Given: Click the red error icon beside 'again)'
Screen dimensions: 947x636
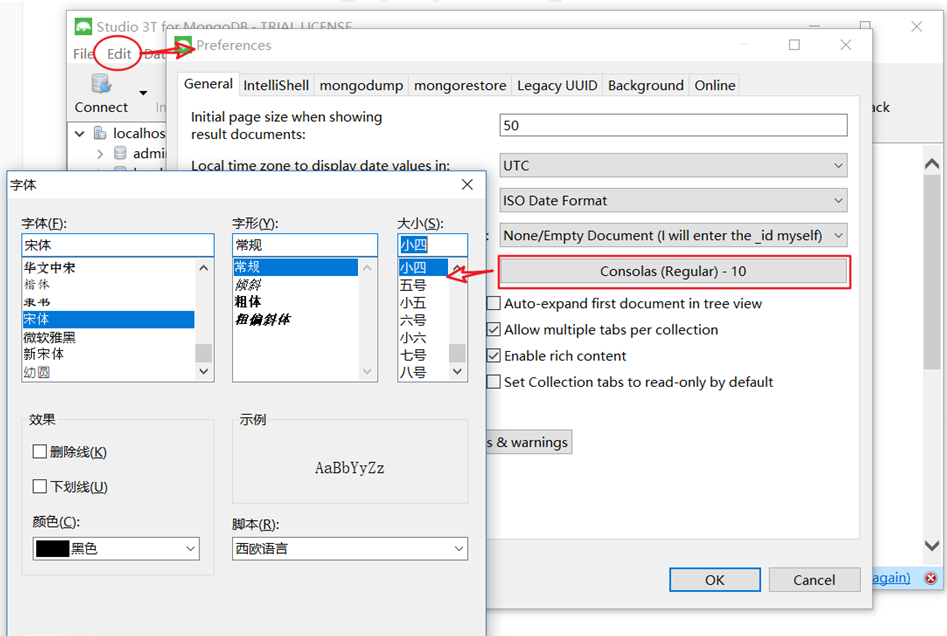Looking at the screenshot, I should pos(931,578).
